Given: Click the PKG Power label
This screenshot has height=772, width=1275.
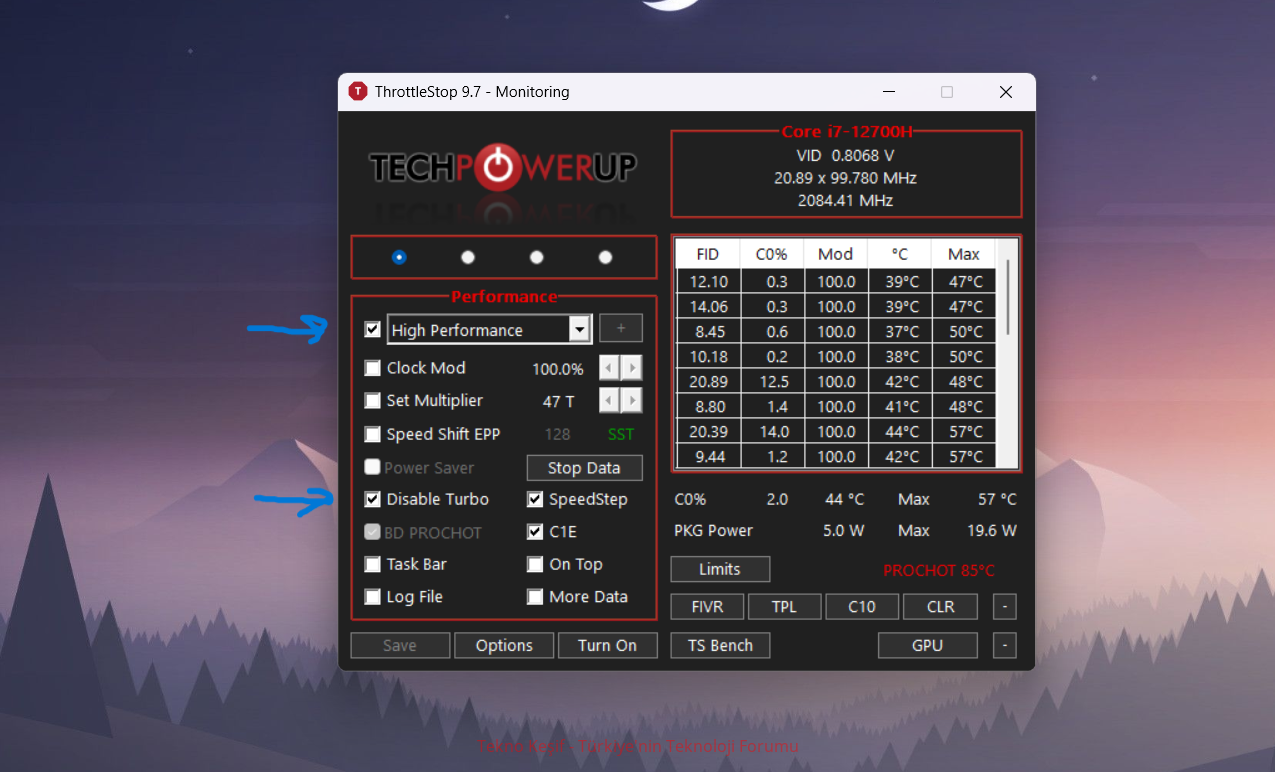Looking at the screenshot, I should (713, 531).
